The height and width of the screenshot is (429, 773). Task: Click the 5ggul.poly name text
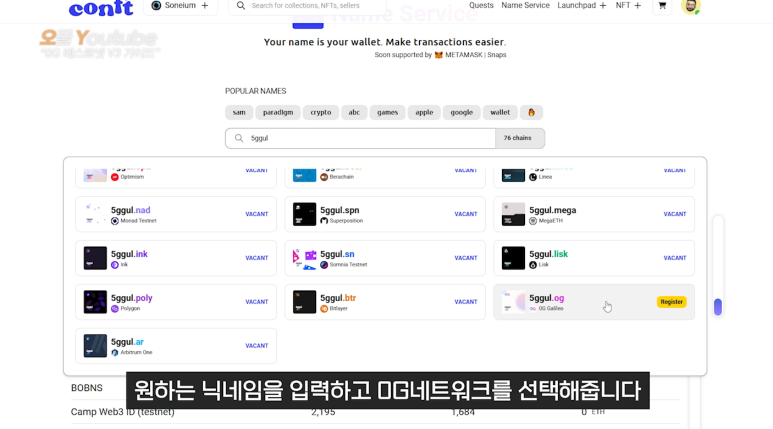click(x=132, y=298)
